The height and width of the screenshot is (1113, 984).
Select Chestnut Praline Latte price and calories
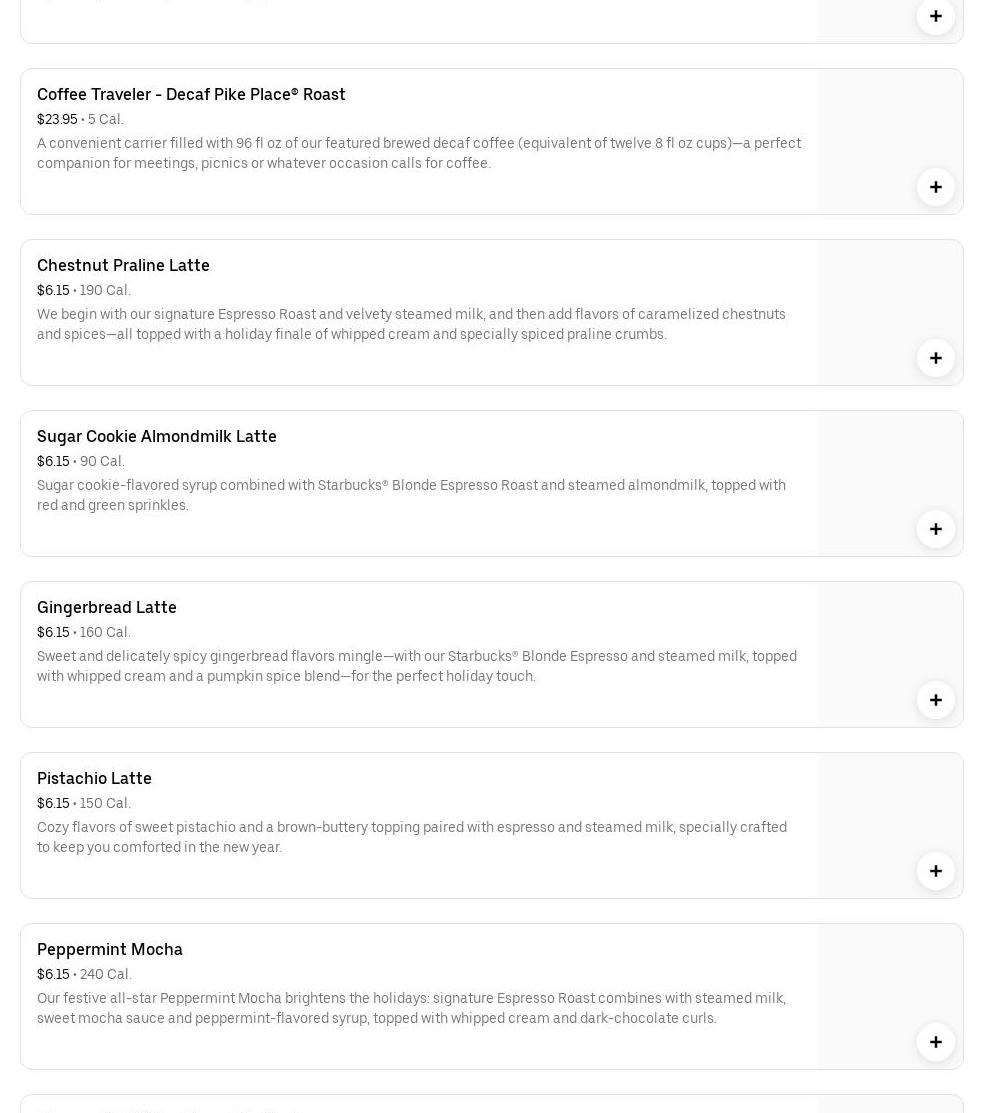[x=84, y=290]
